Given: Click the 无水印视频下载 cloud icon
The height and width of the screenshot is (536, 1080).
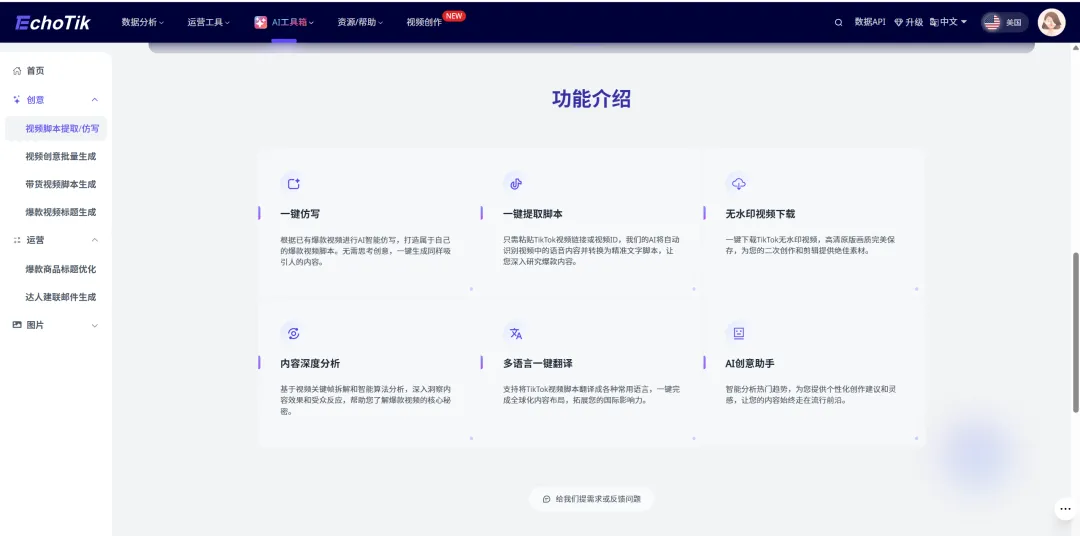Looking at the screenshot, I should click(738, 184).
